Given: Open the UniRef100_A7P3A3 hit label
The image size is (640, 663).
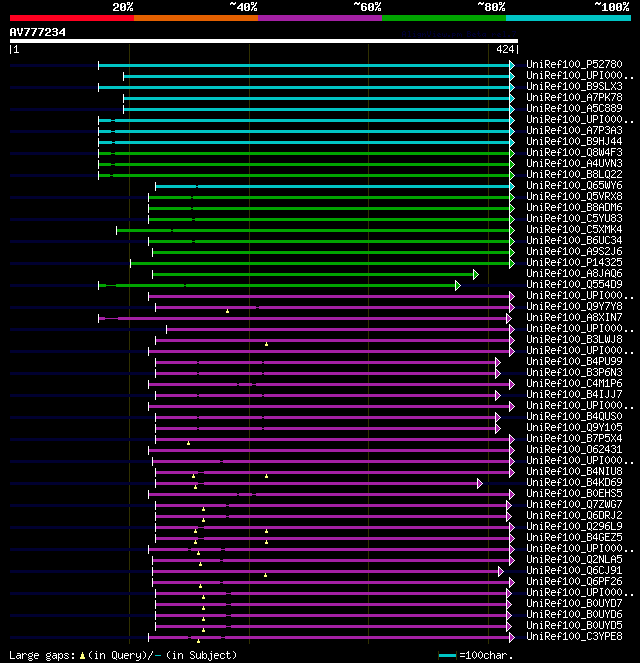Looking at the screenshot, I should [x=574, y=130].
